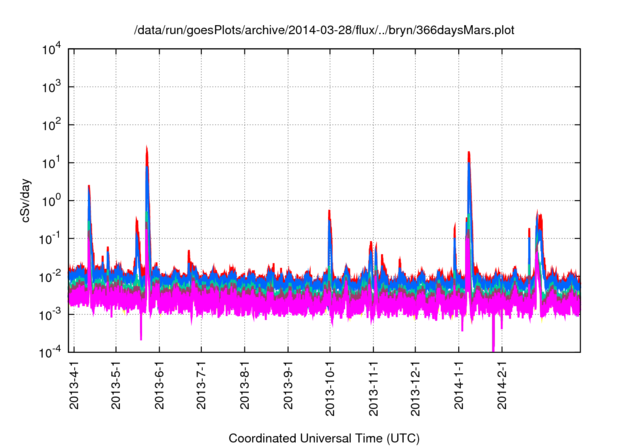Select the 2013-9-1 date tick label
The width and height of the screenshot is (640, 448).
(289, 384)
